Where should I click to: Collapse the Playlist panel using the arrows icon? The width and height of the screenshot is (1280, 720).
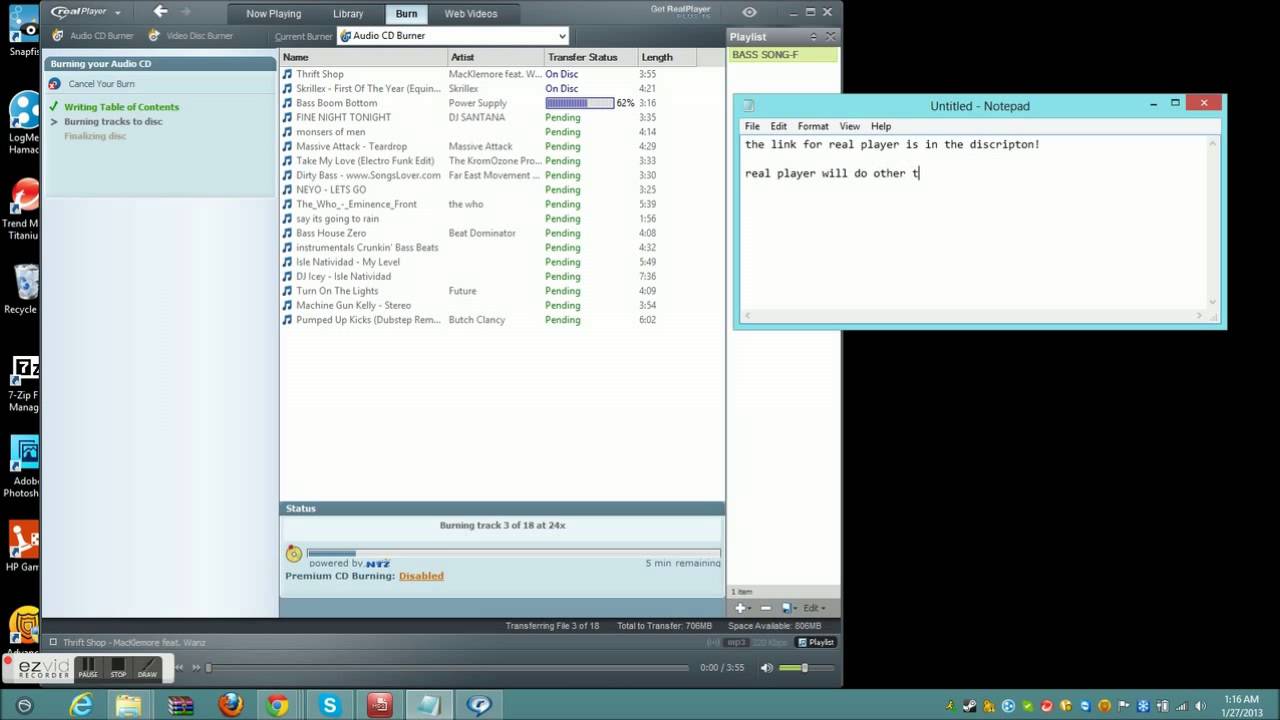(x=814, y=37)
